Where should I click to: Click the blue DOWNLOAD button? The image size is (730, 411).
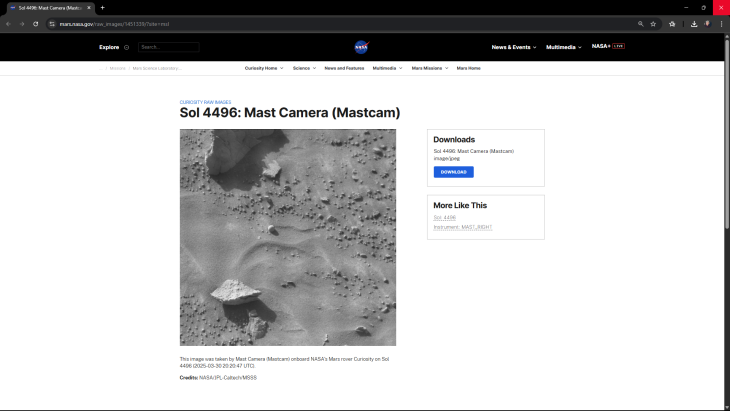[453, 172]
